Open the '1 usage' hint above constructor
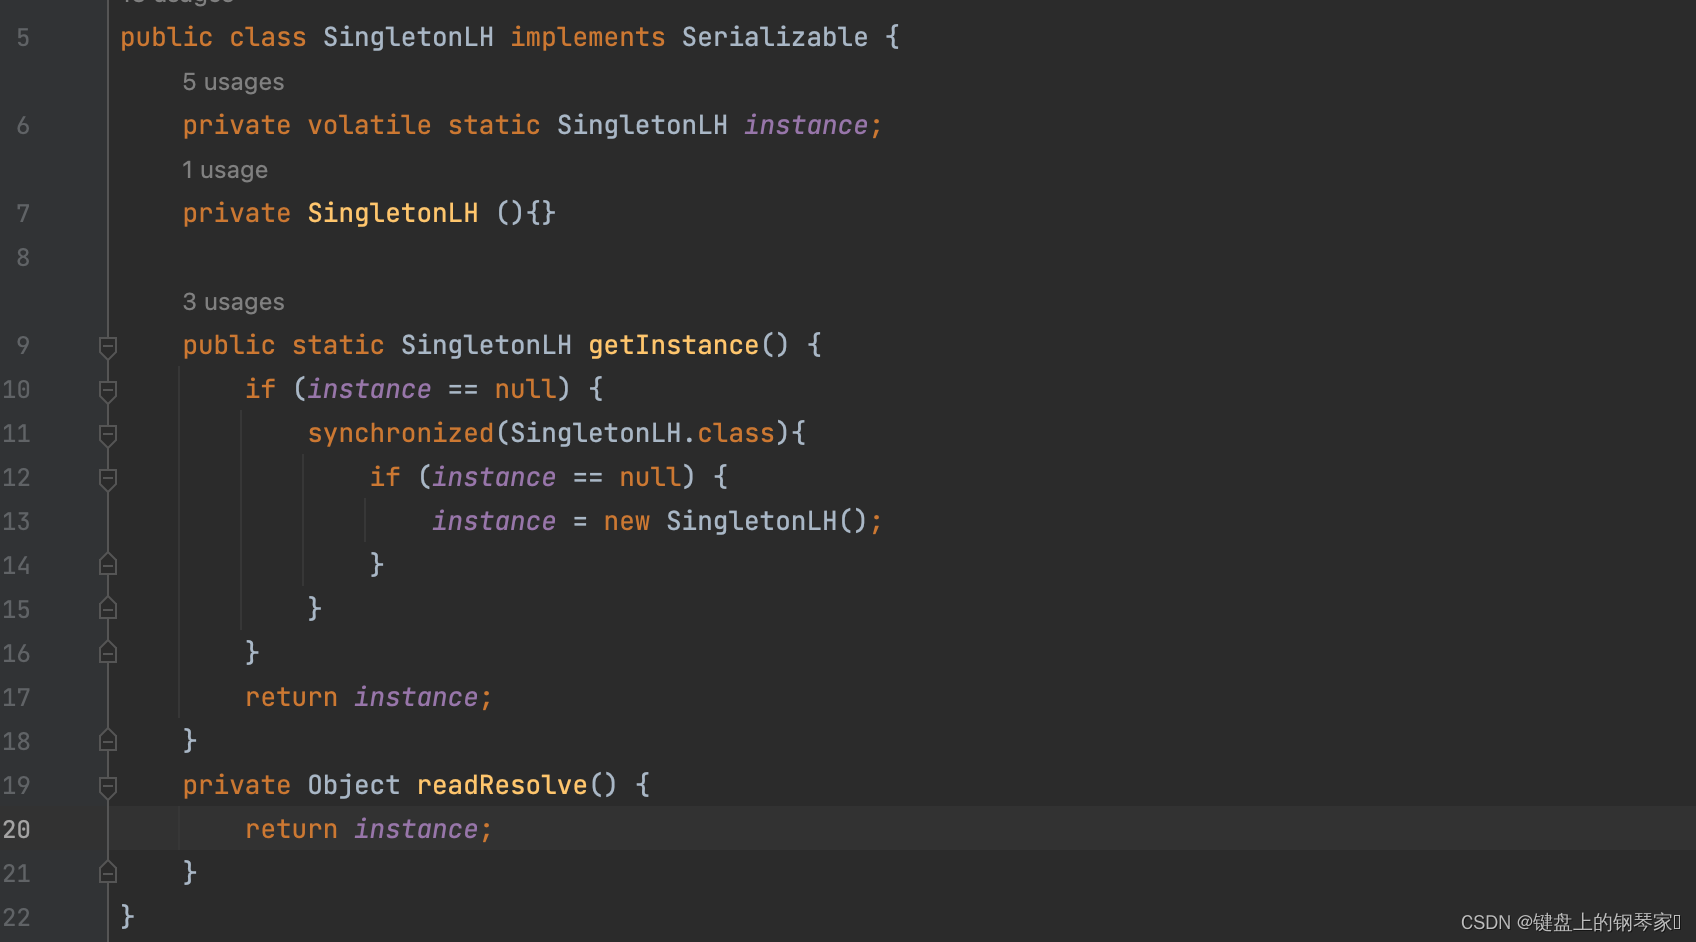Viewport: 1696px width, 942px height. 225,170
